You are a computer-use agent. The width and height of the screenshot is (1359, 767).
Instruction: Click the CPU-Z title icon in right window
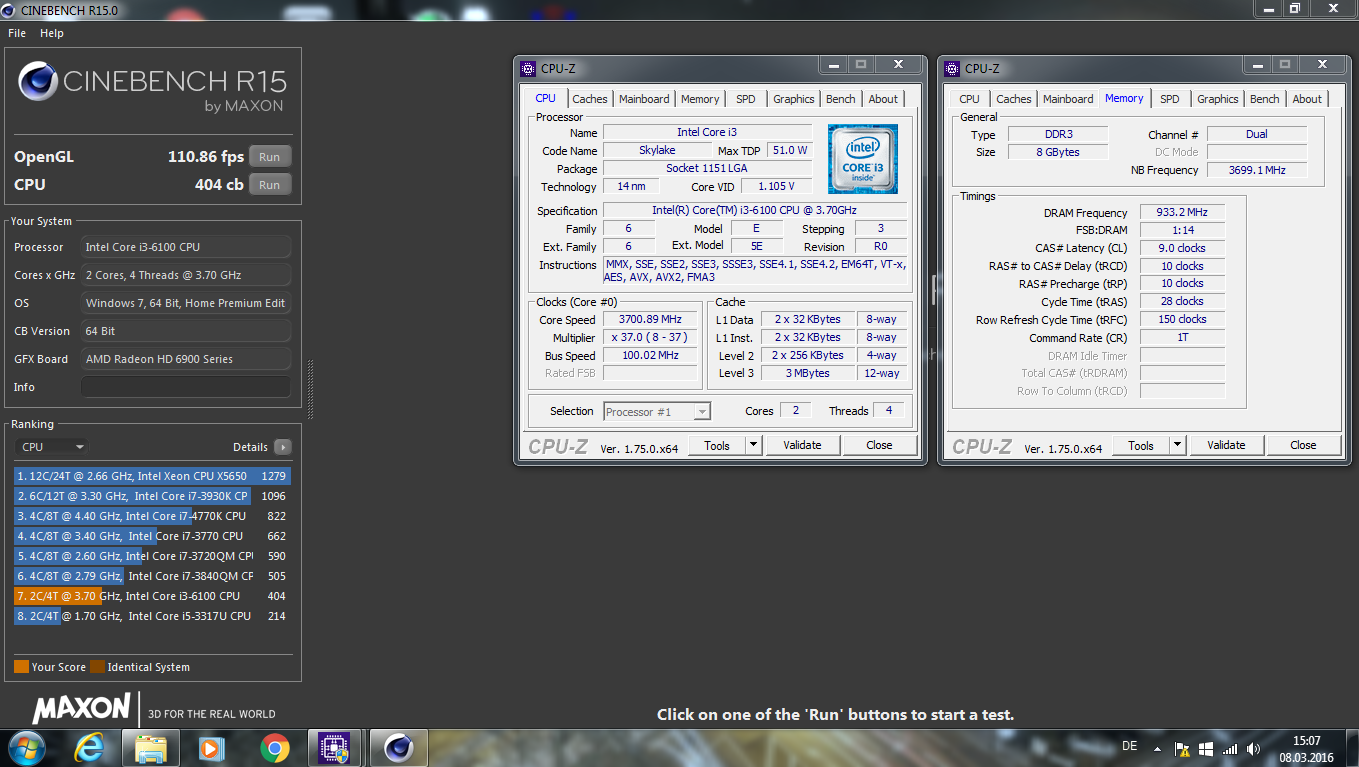953,69
